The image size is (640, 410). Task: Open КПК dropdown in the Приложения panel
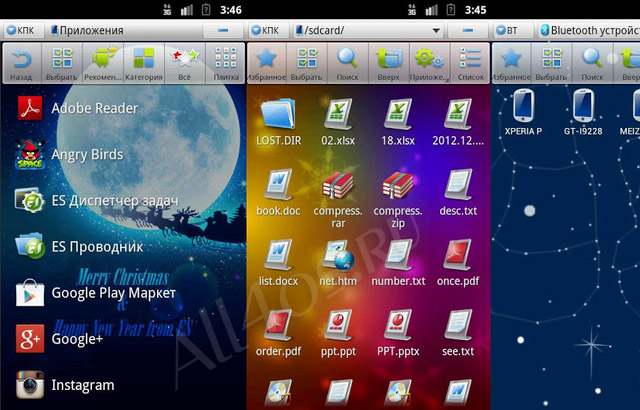(22, 30)
